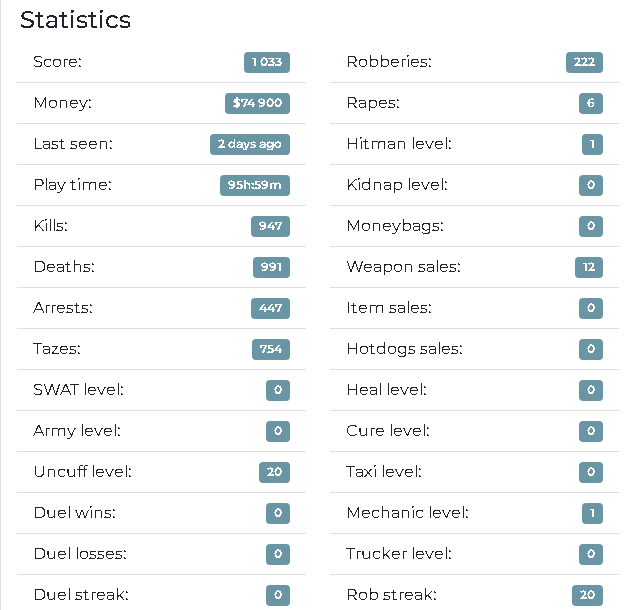Select the Play time badge 95h:59m
The width and height of the screenshot is (630, 610).
(255, 185)
